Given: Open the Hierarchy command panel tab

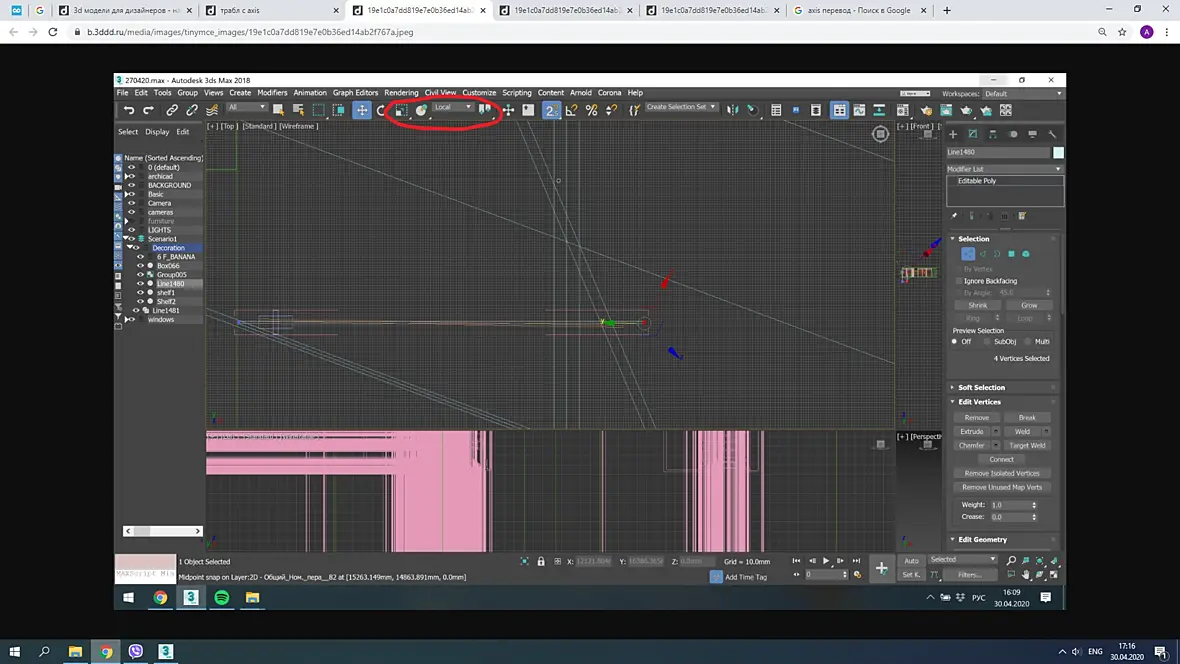Looking at the screenshot, I should point(993,134).
